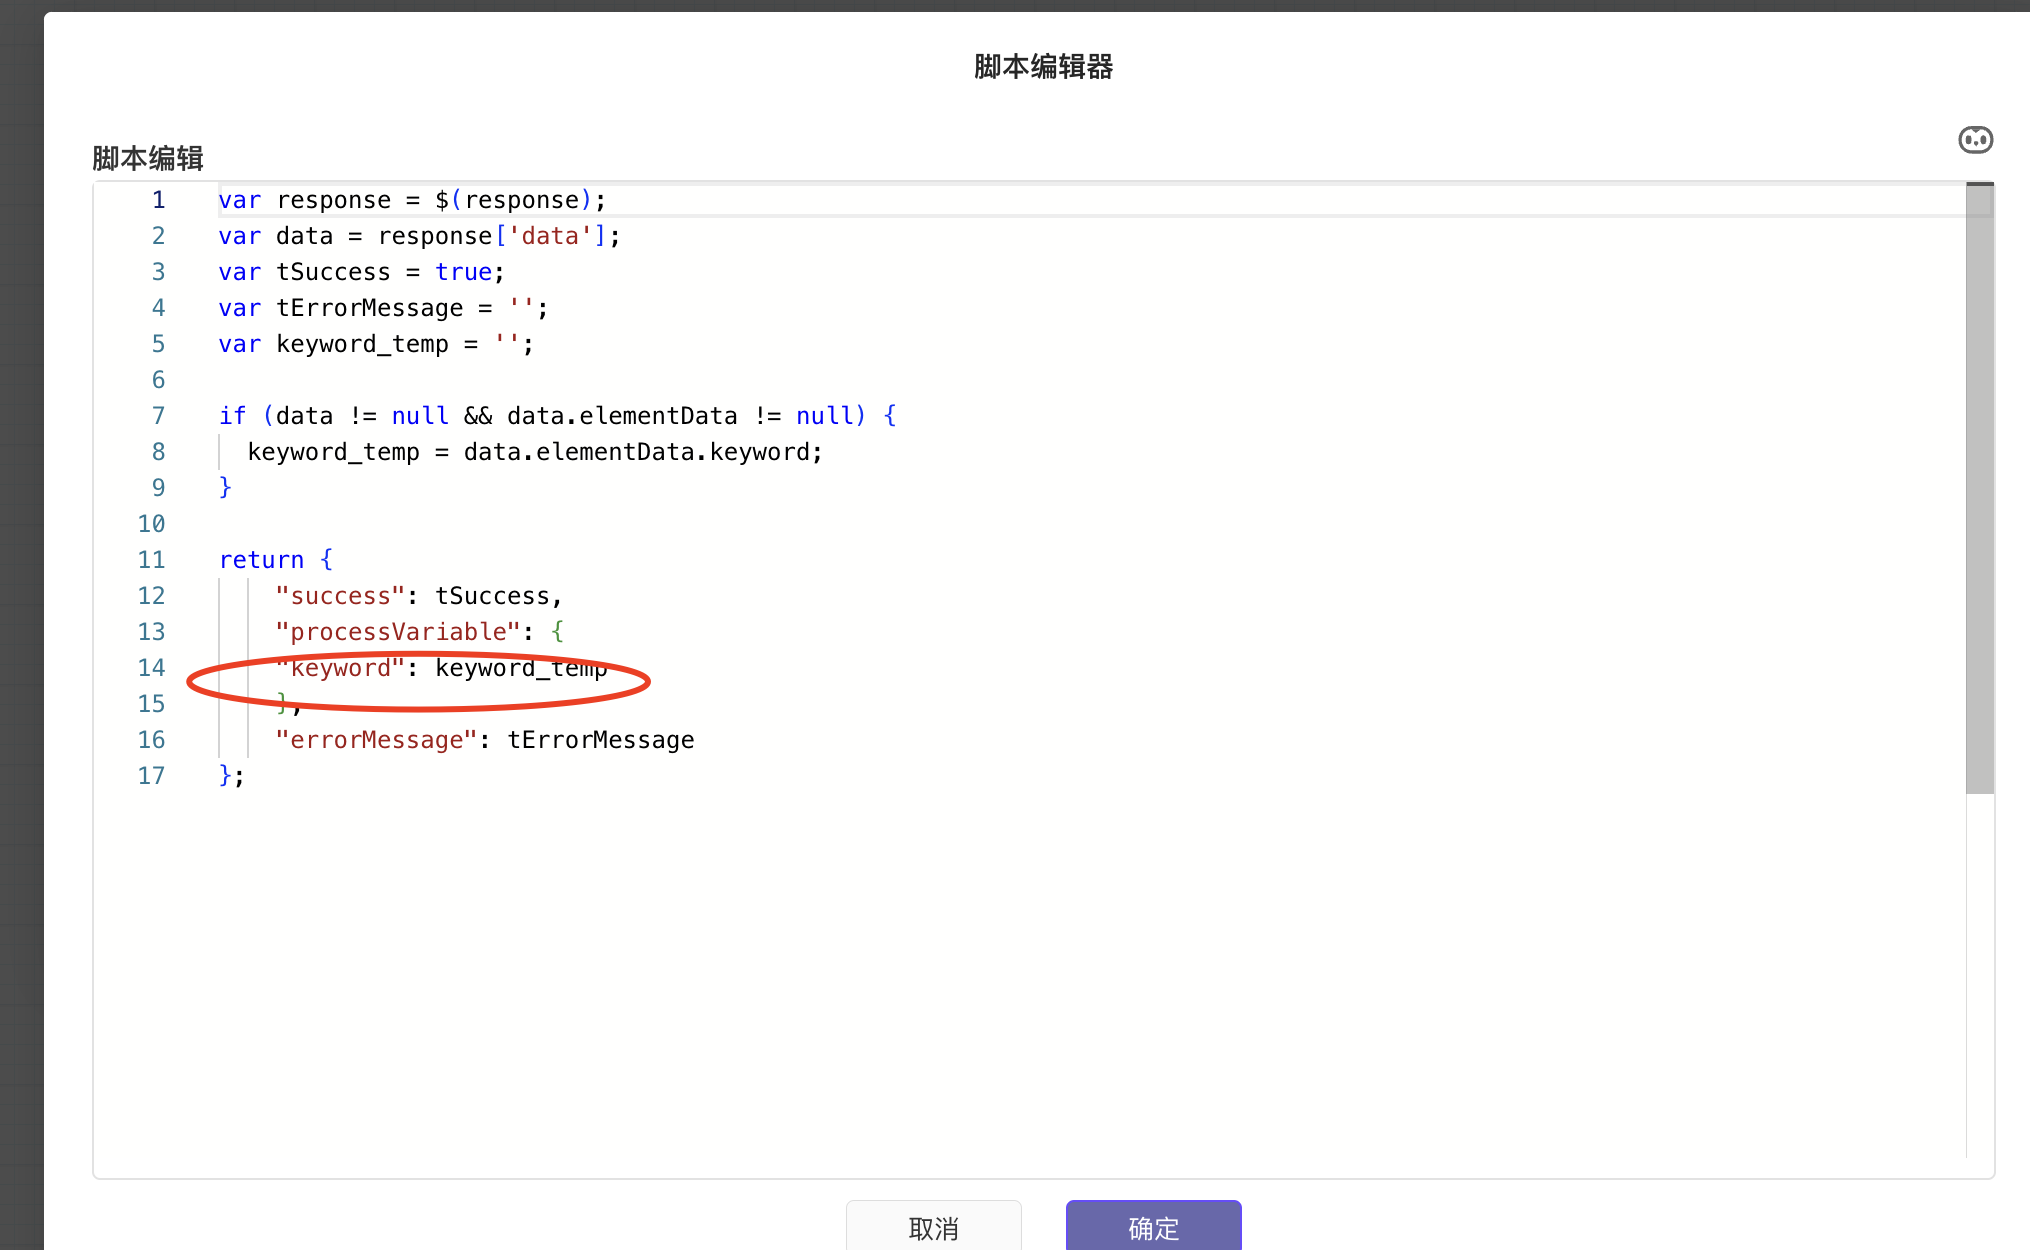Confirm with the 确定 button

(x=1153, y=1227)
